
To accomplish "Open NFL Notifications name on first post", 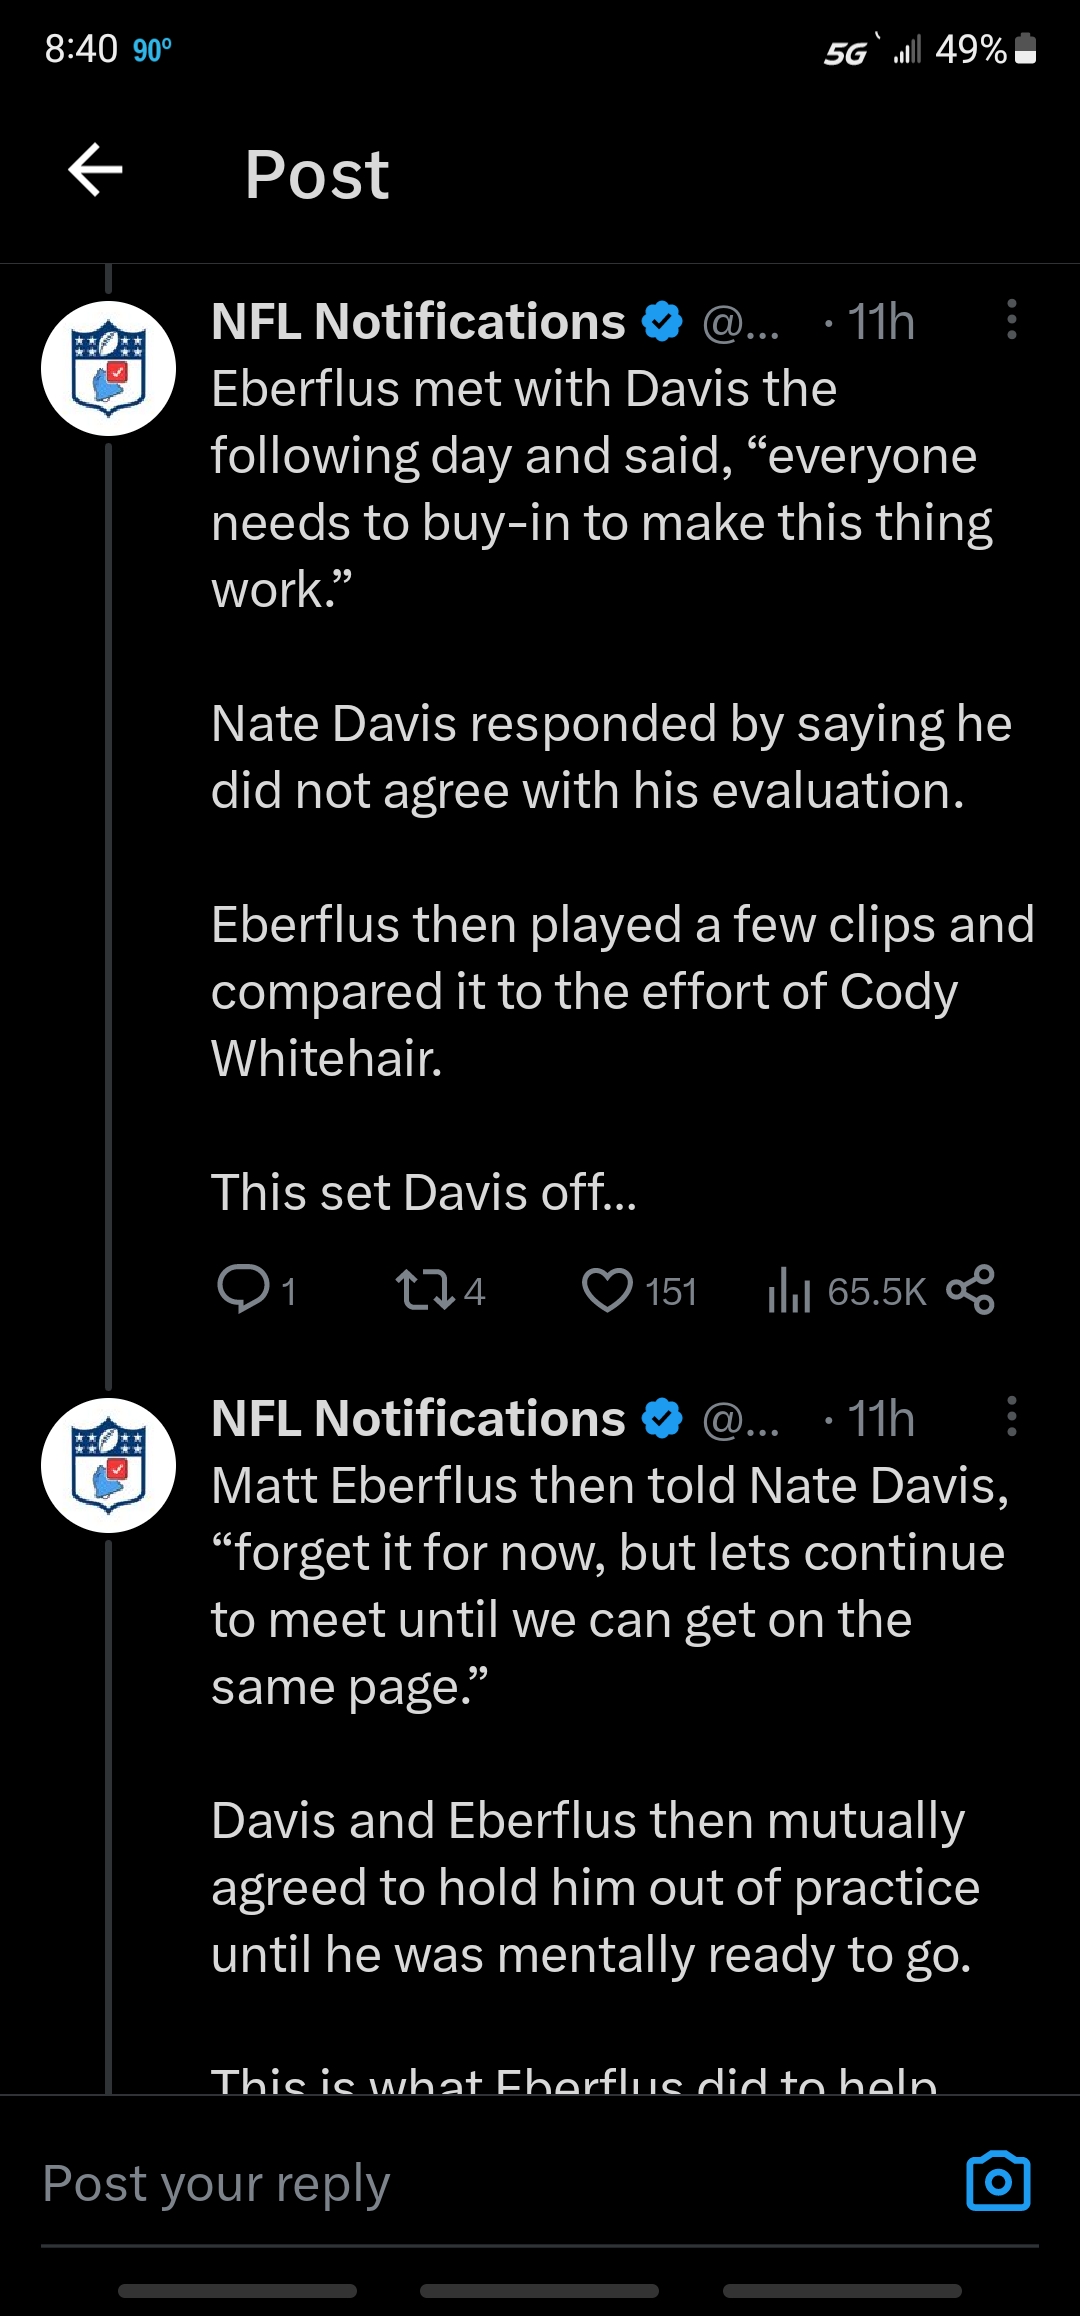I will click(x=418, y=321).
